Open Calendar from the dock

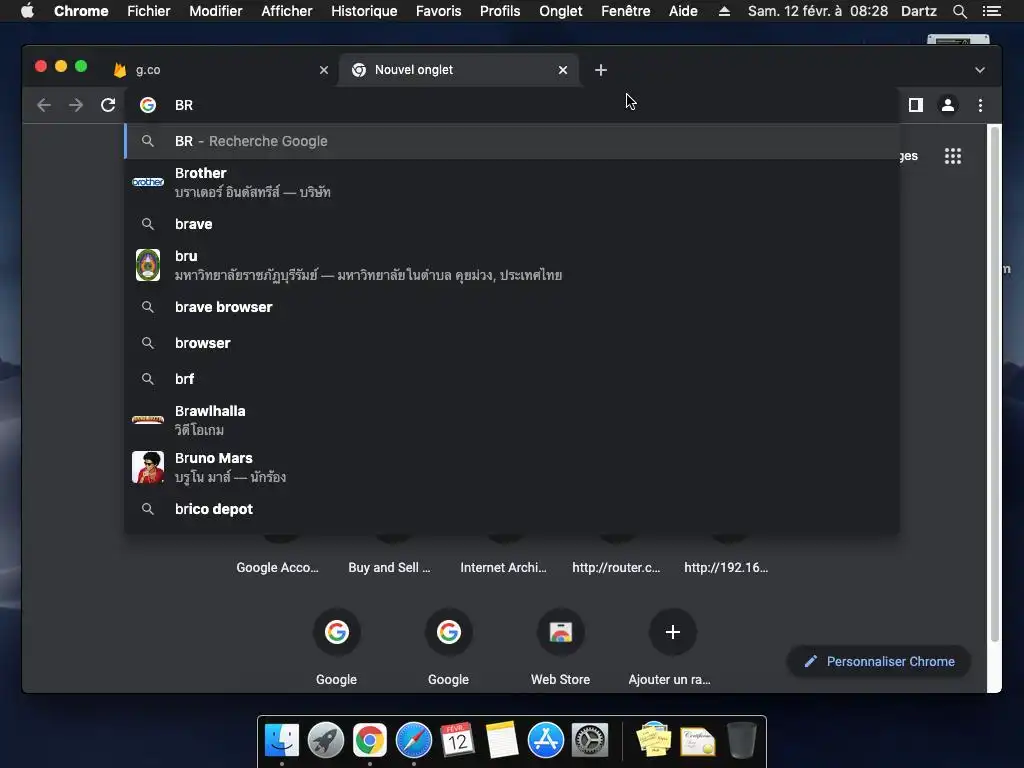click(x=457, y=741)
